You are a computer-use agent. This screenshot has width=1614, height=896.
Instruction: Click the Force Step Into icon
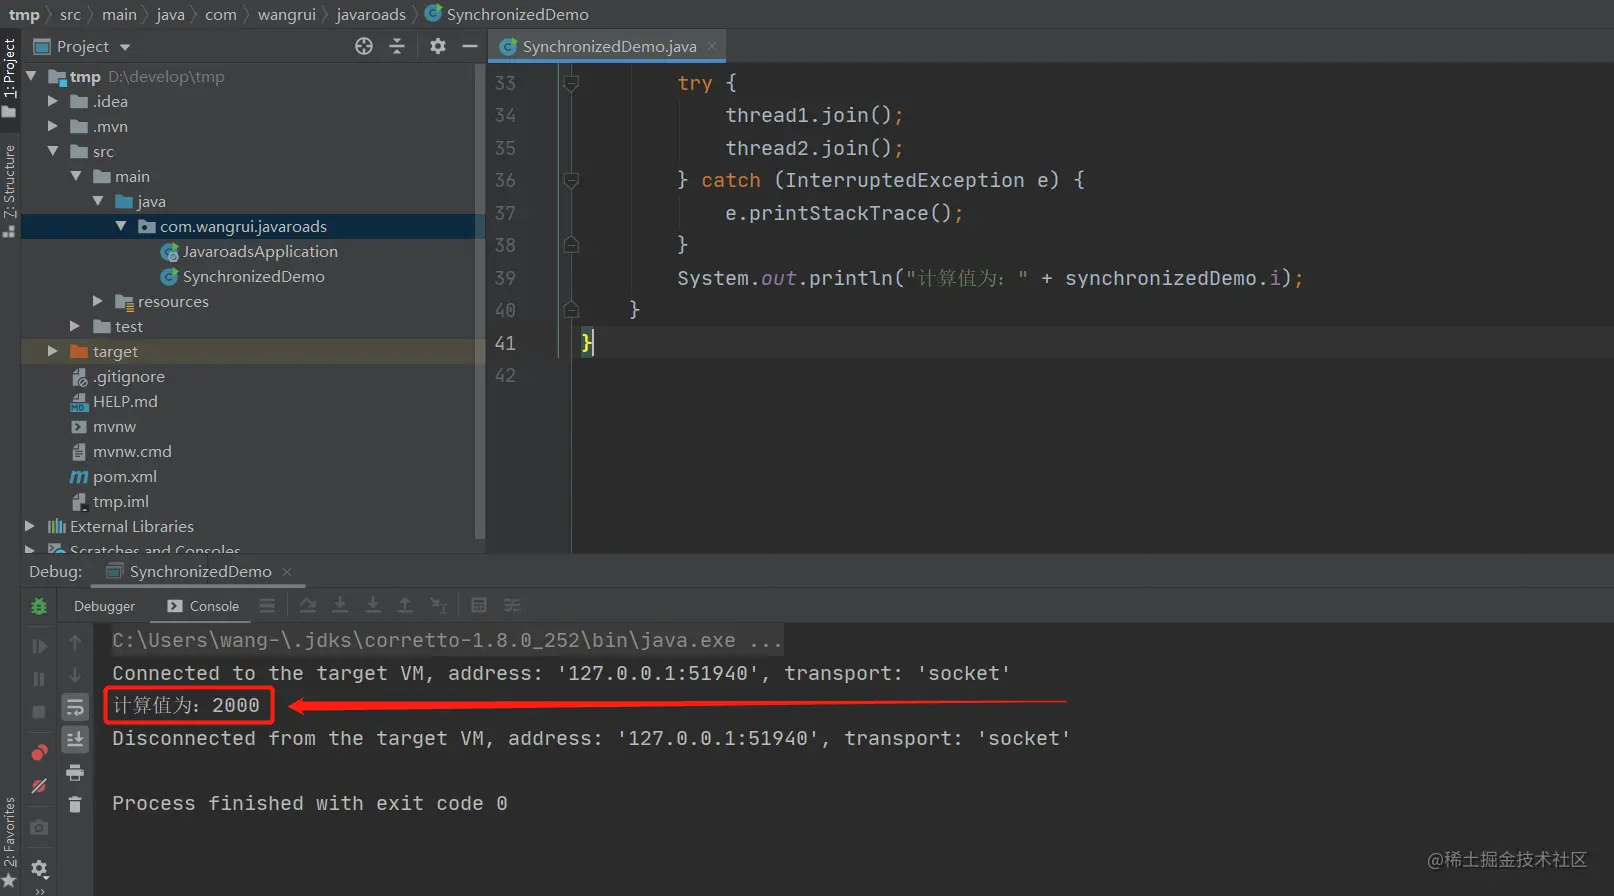click(x=373, y=605)
